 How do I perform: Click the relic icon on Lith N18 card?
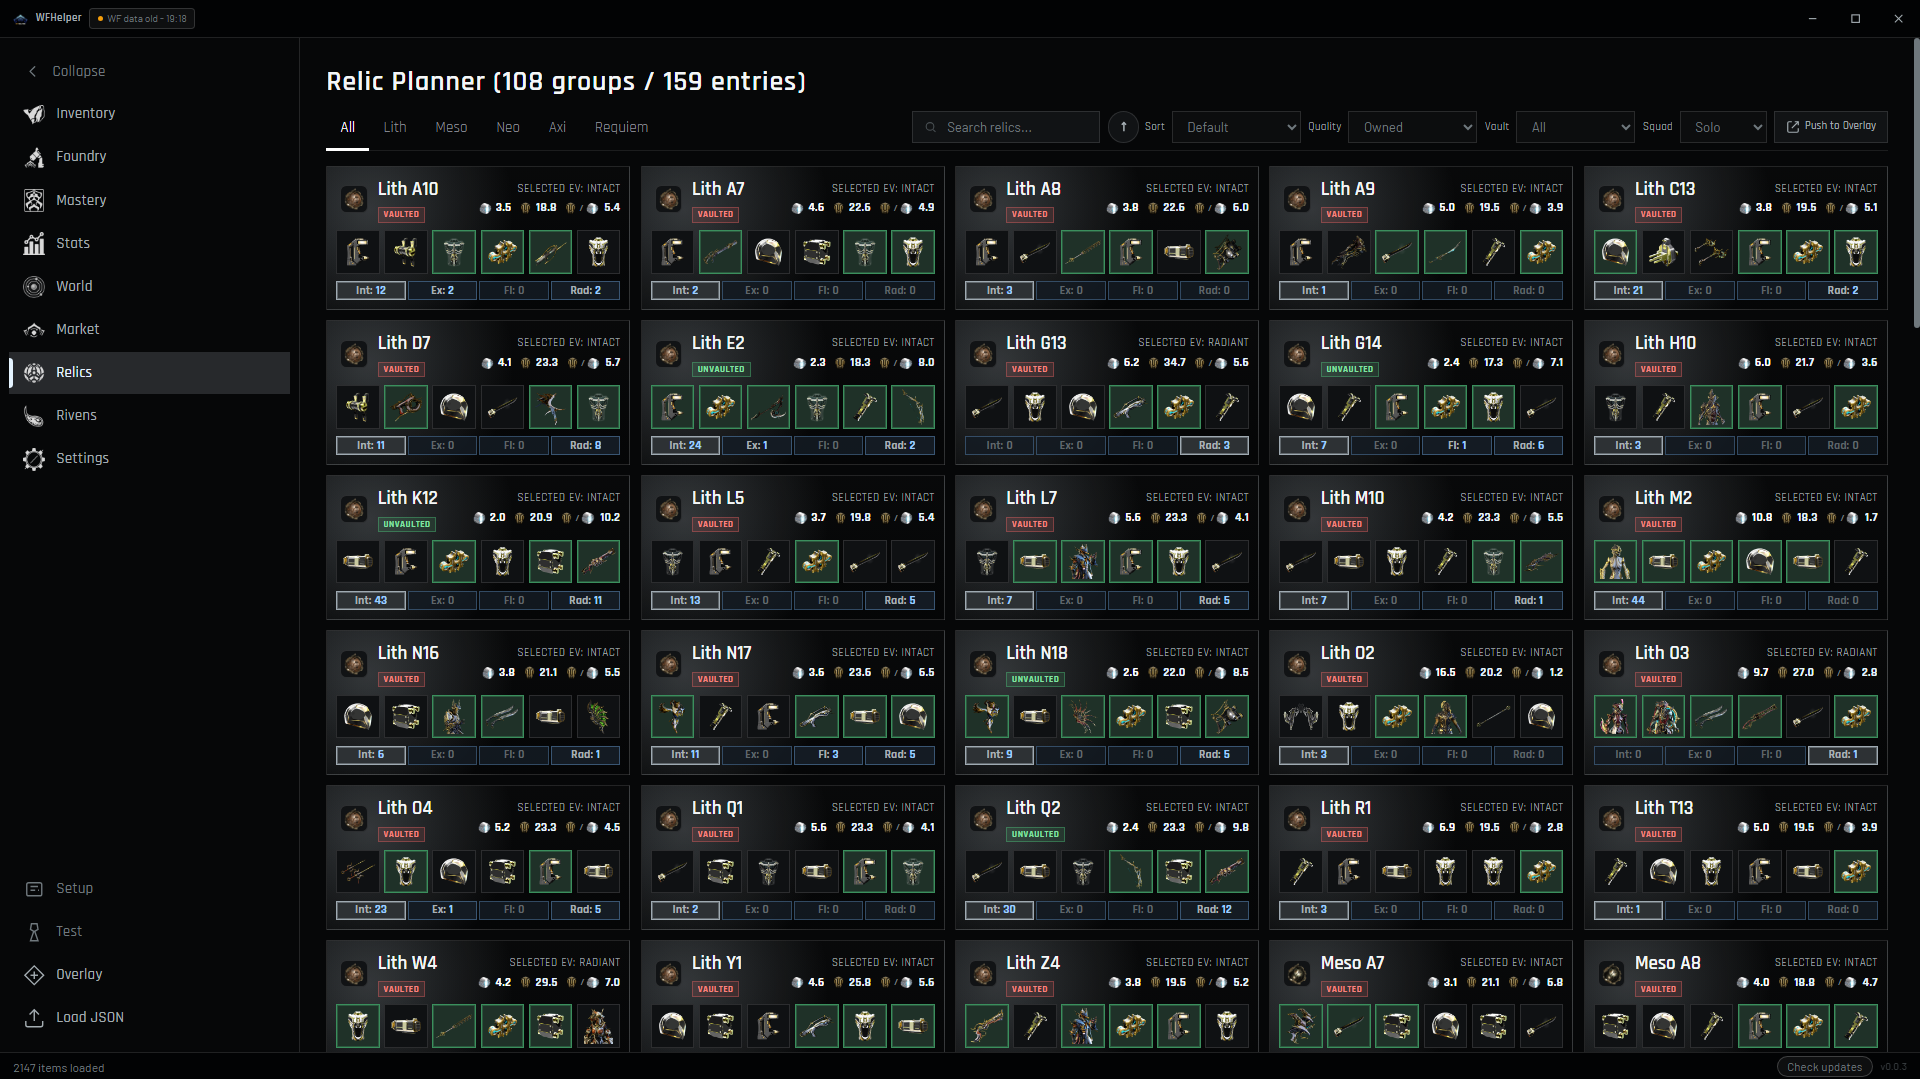[x=983, y=664]
